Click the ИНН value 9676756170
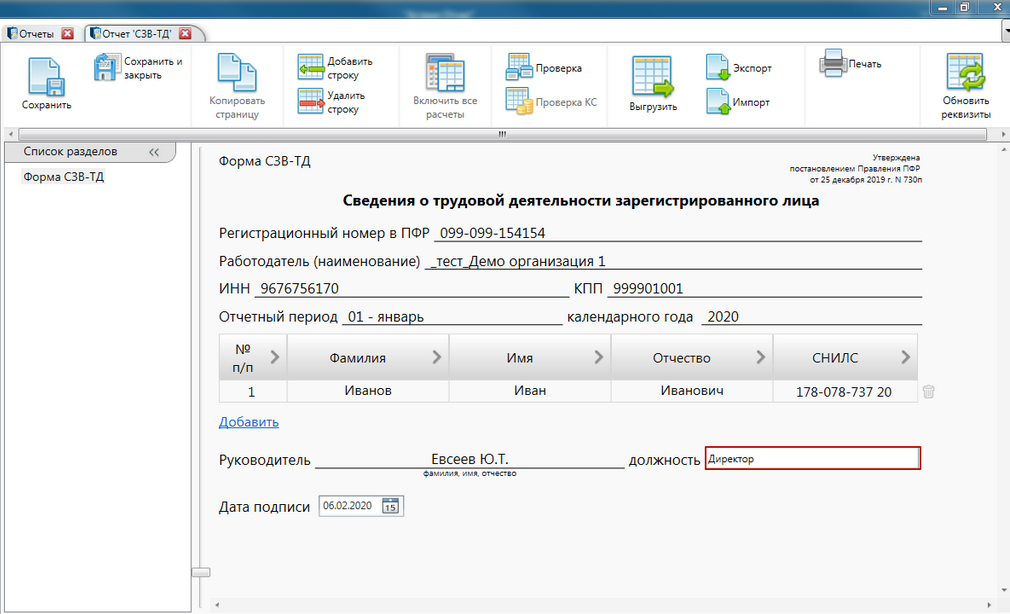The image size is (1010, 614). 412,288
